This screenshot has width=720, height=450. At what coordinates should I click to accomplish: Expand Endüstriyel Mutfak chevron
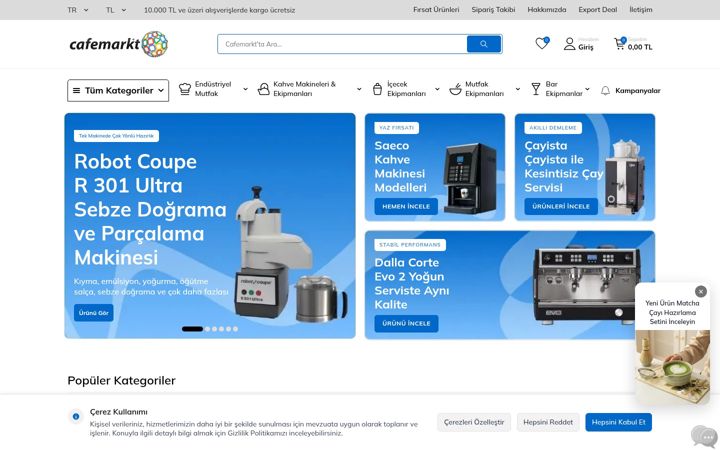coord(245,89)
